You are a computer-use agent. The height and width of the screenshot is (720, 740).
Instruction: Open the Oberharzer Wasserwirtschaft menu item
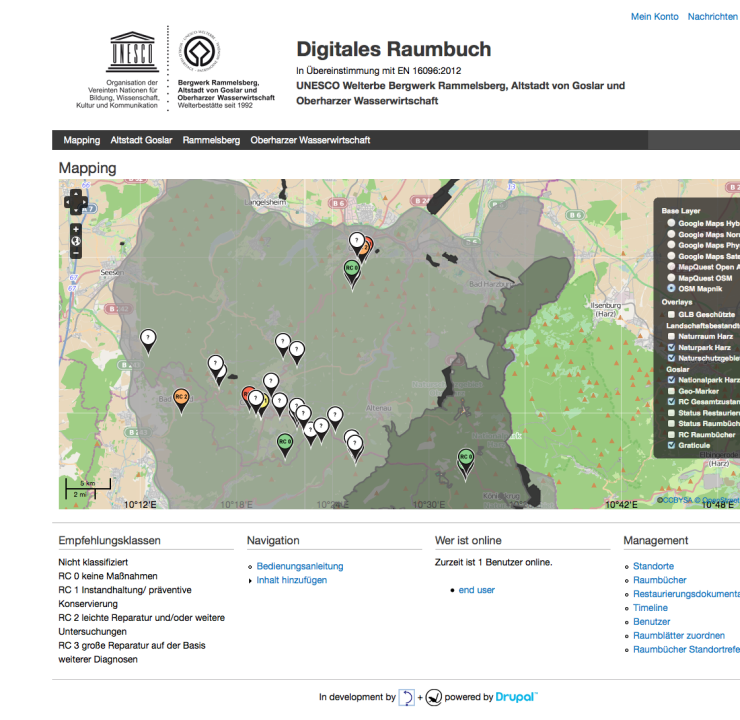310,140
